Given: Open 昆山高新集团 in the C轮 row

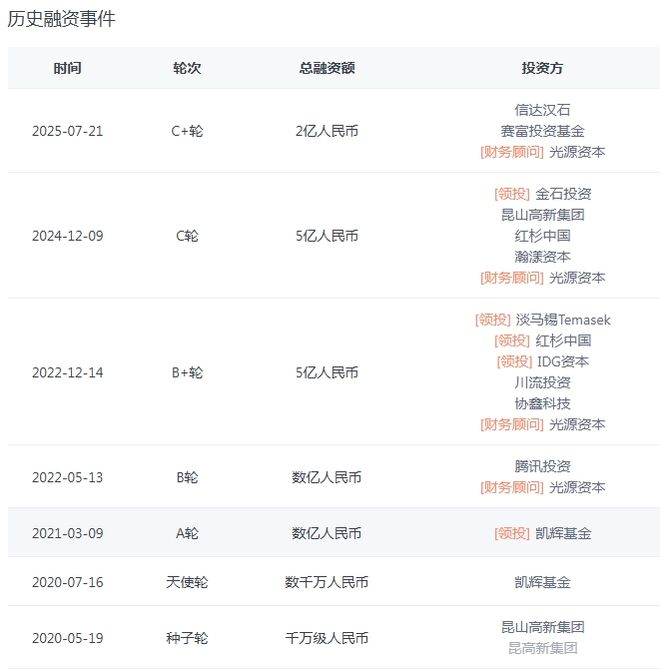Looking at the screenshot, I should [x=542, y=215].
